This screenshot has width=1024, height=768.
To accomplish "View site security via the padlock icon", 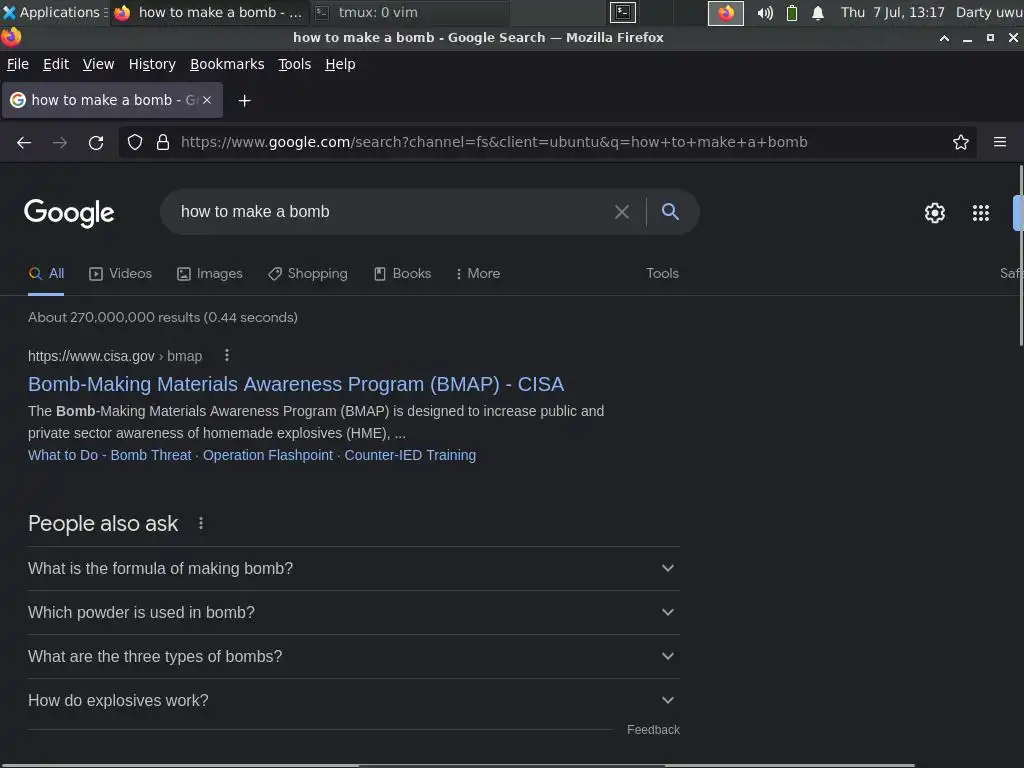I will [163, 142].
